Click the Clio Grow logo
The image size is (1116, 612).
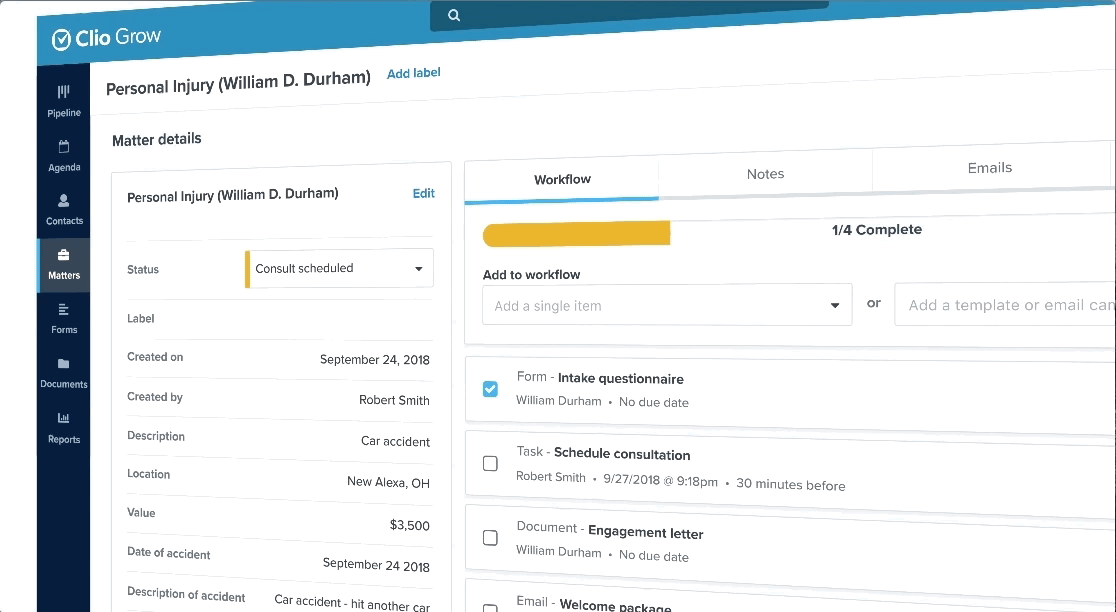click(106, 38)
